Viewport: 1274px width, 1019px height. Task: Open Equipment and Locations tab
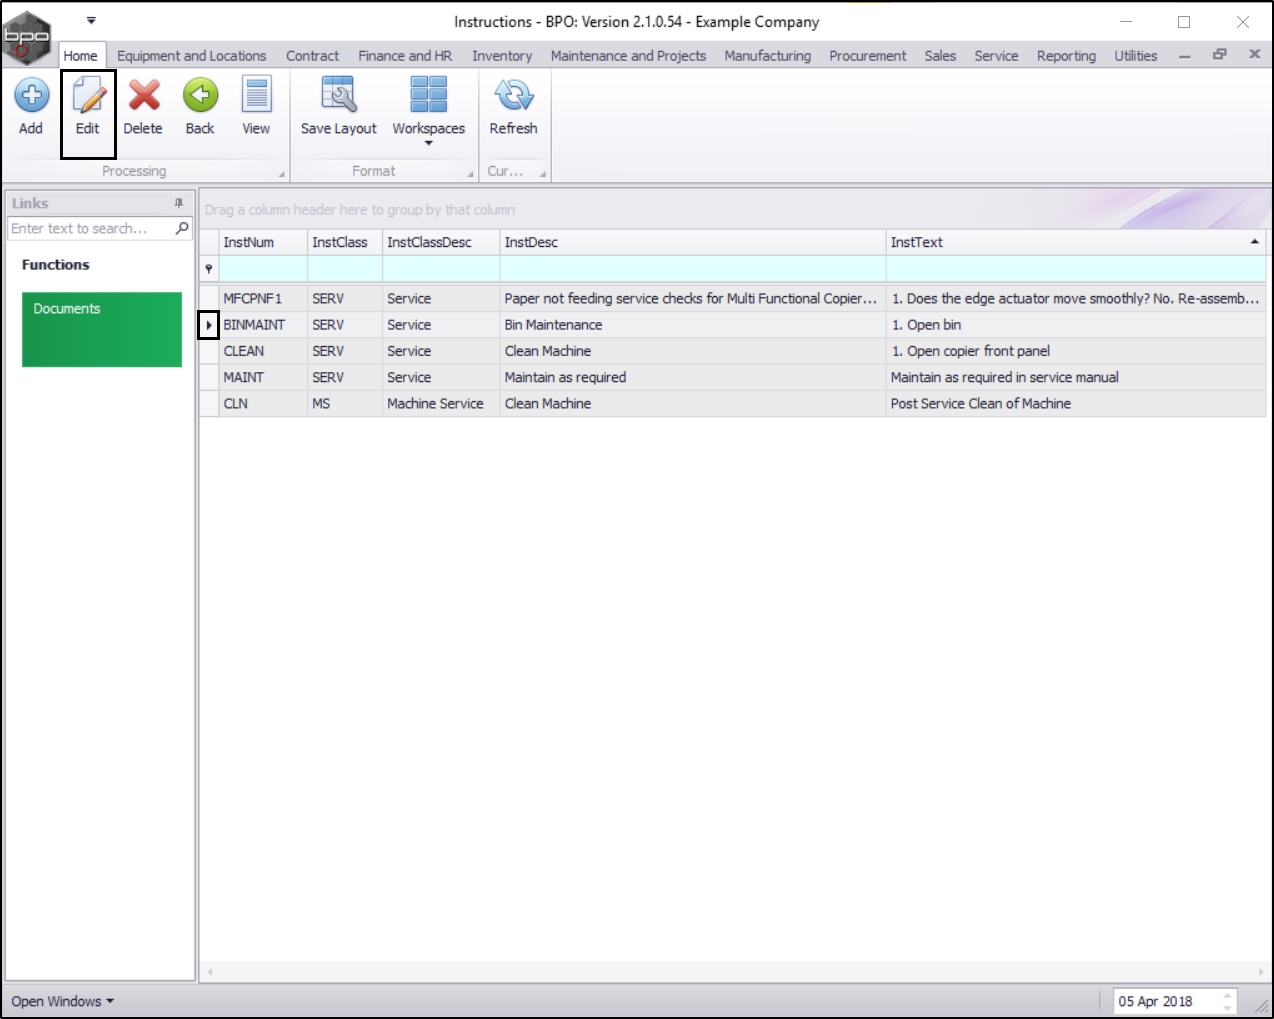click(192, 56)
